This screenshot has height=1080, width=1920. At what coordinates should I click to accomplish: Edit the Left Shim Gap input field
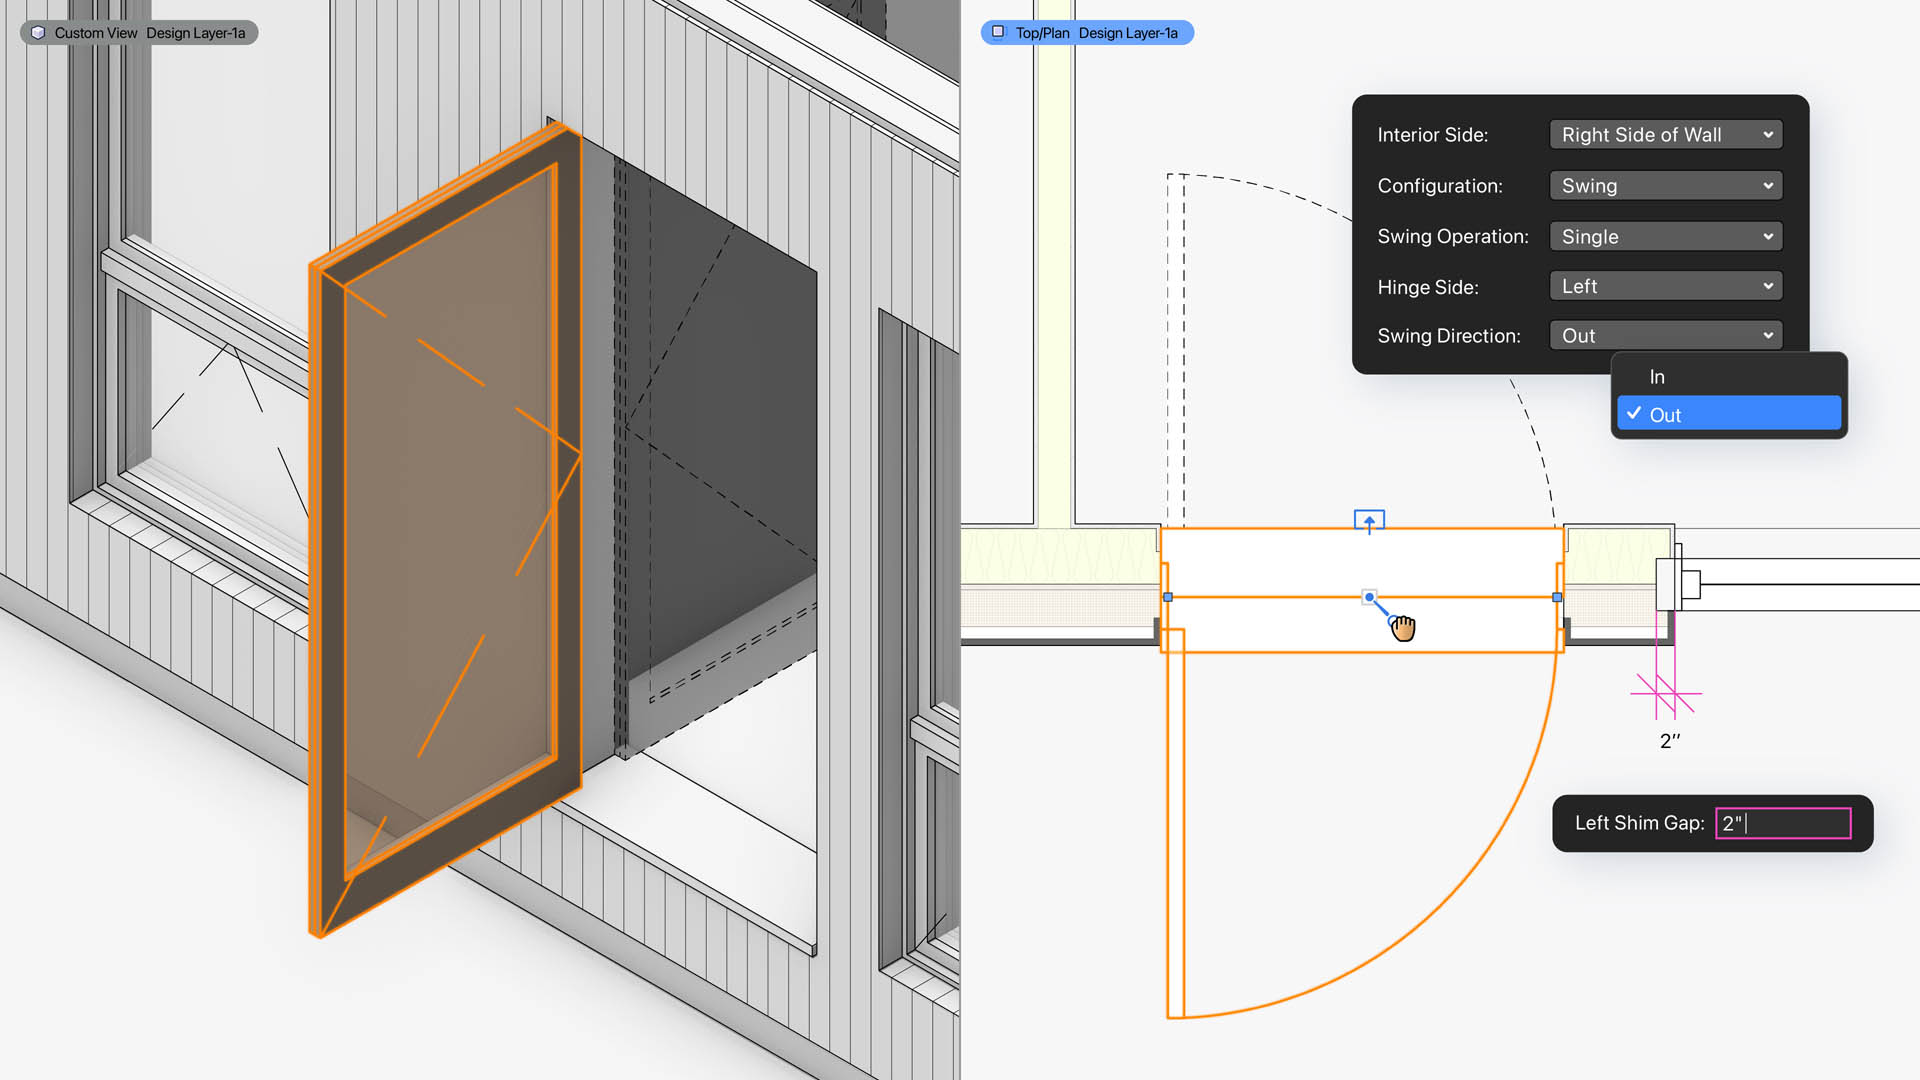click(x=1783, y=822)
